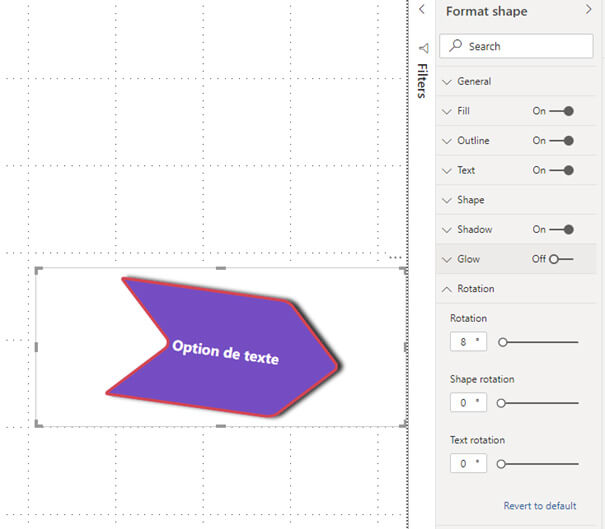
Task: Click the Rotation section header label
Action: click(x=476, y=289)
